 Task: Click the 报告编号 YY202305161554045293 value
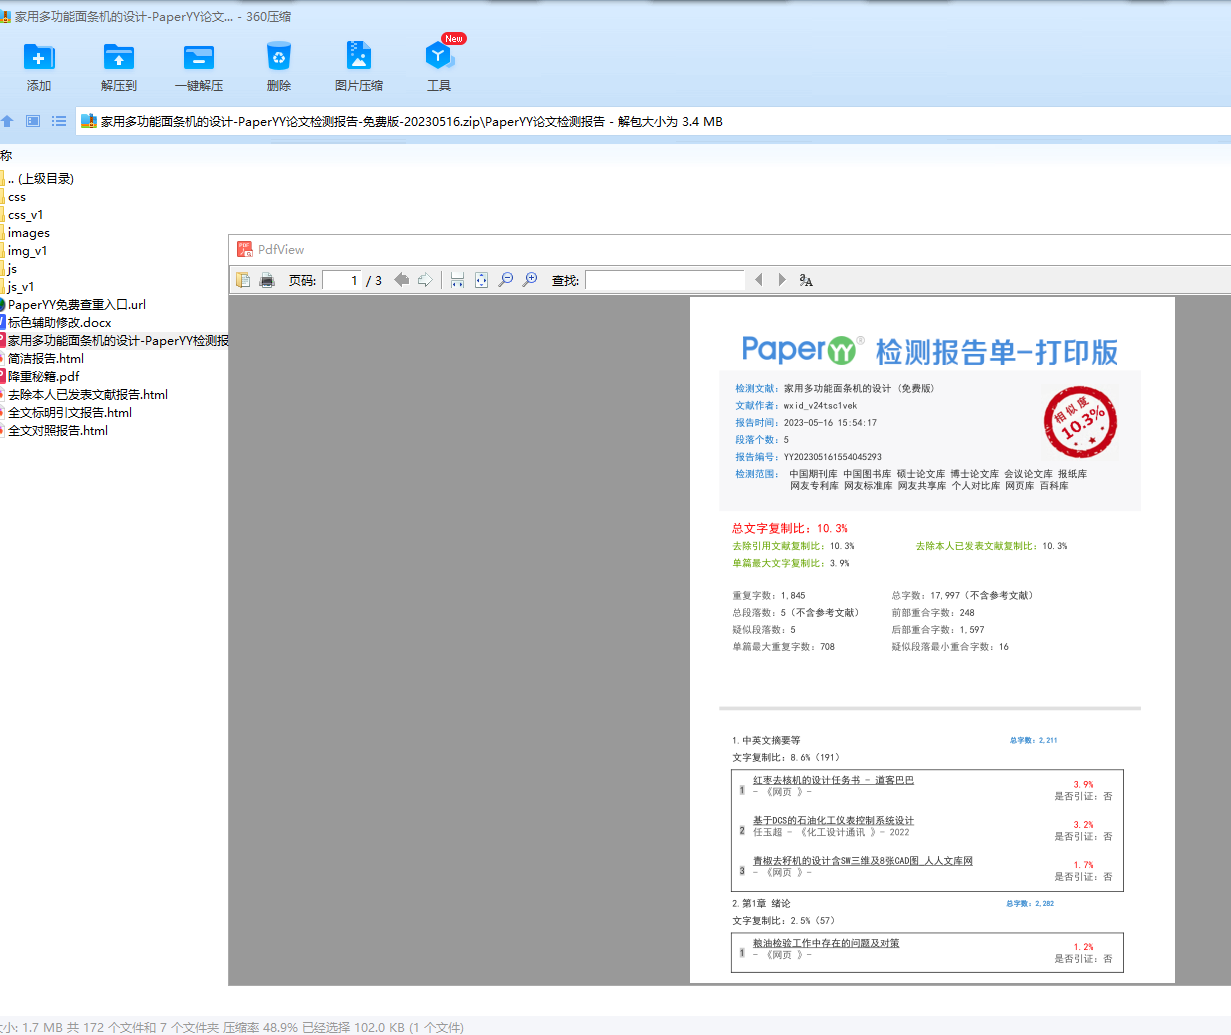[832, 457]
